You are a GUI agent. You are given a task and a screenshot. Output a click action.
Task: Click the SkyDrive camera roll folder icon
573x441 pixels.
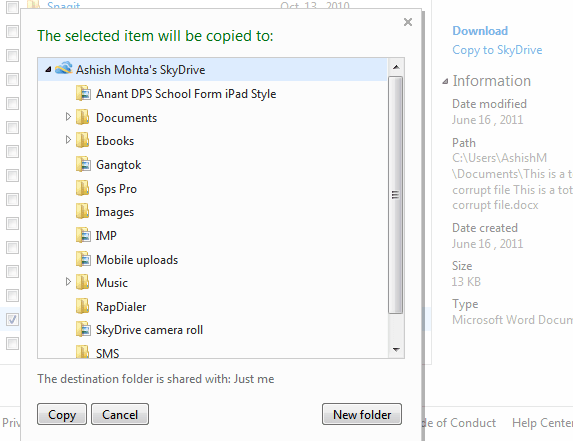click(83, 329)
